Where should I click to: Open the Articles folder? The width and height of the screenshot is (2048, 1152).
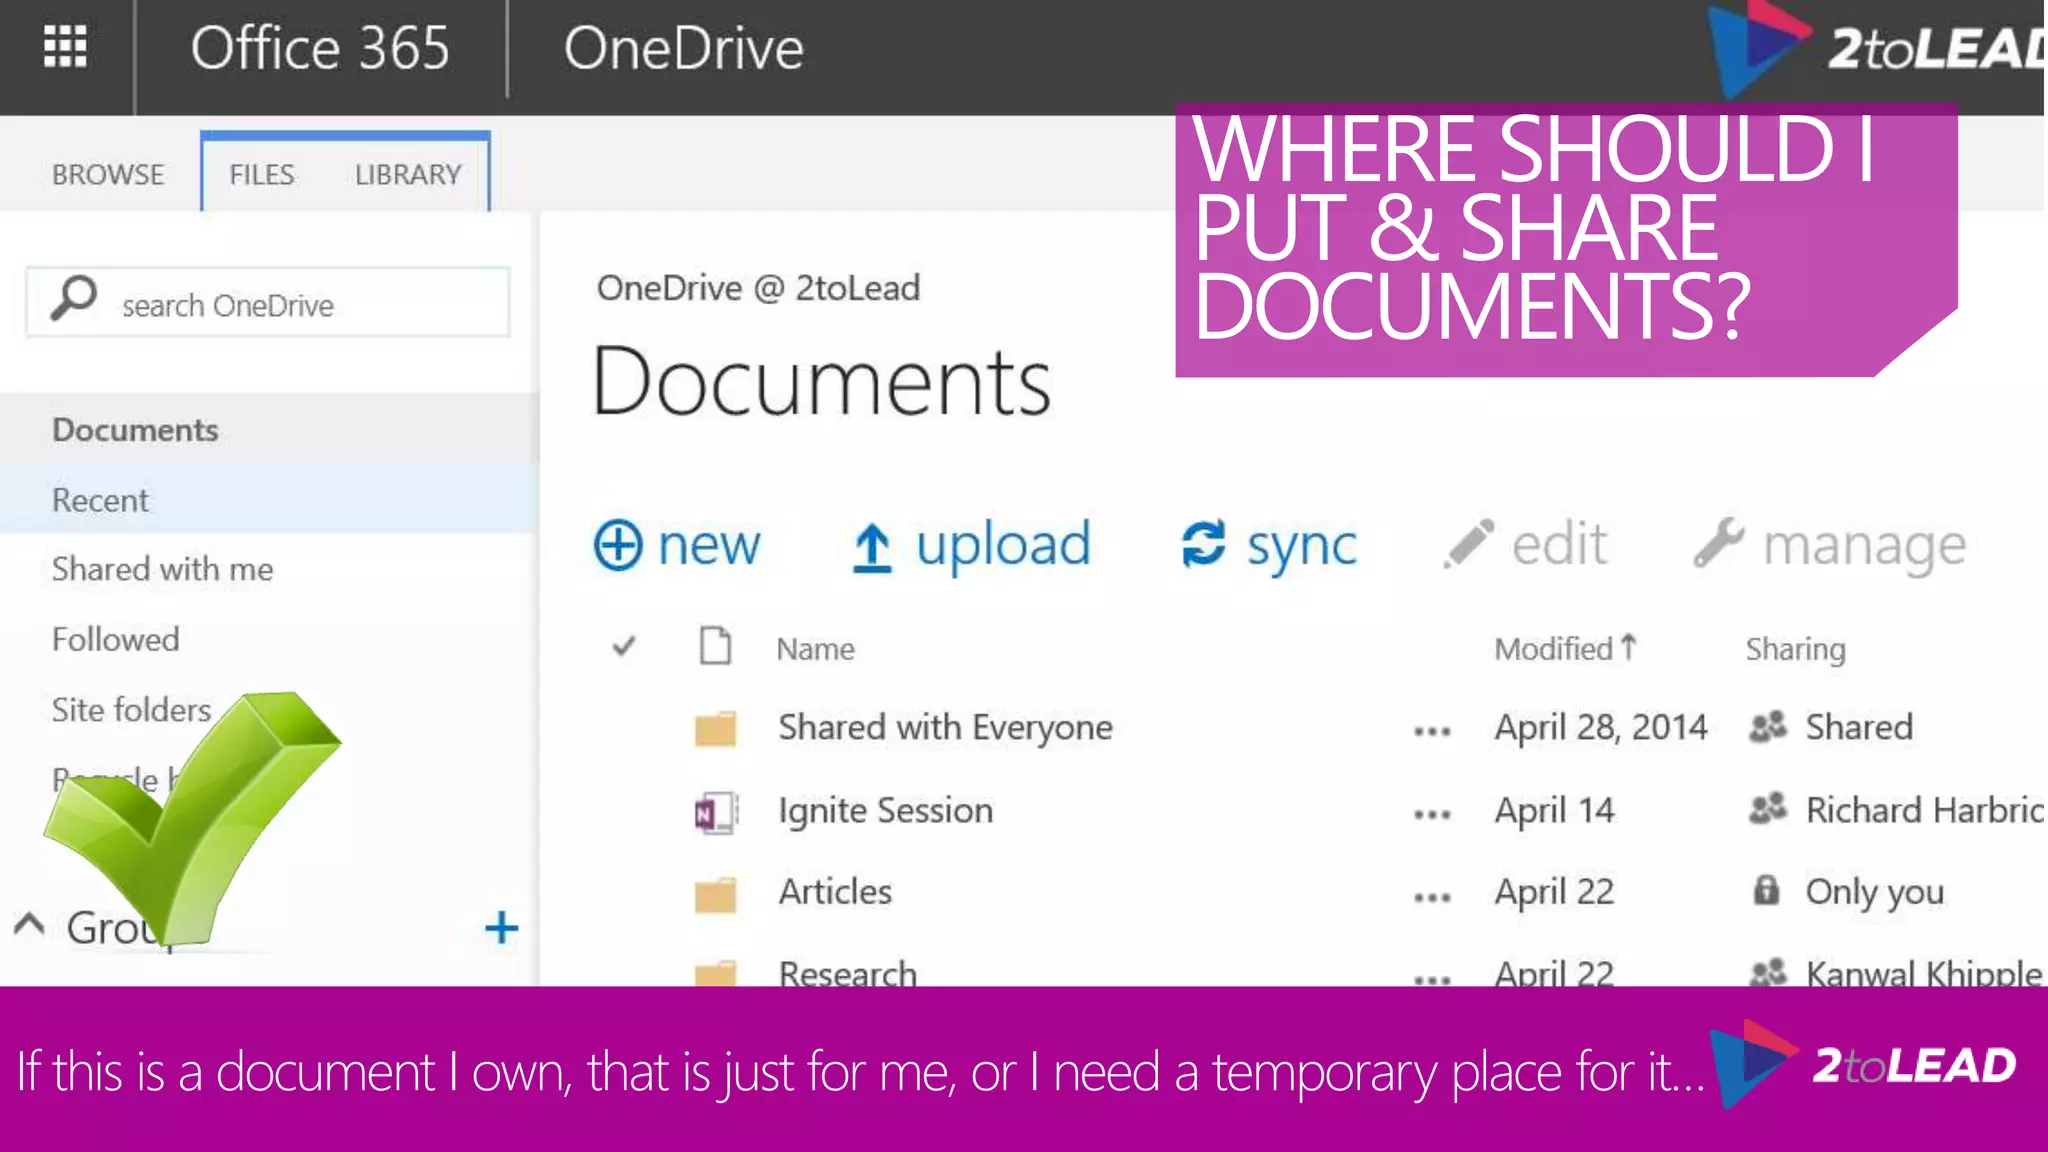tap(835, 891)
